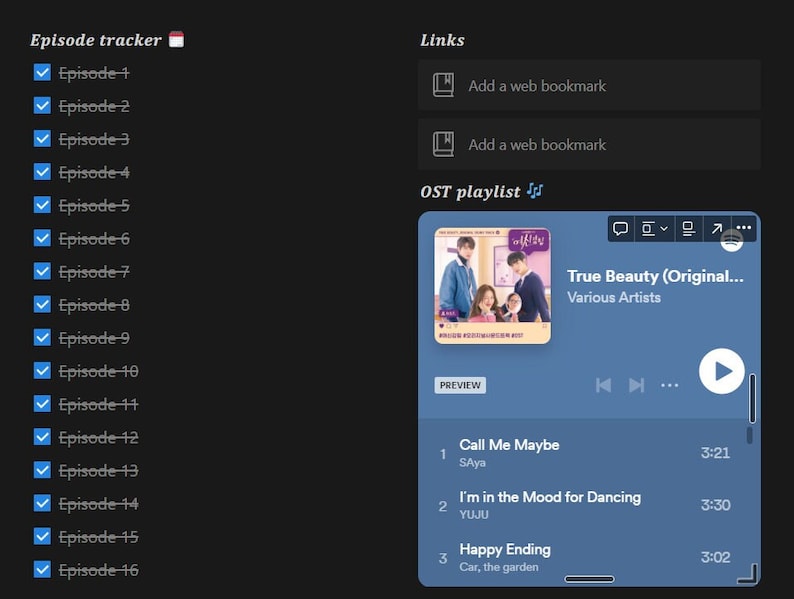Select the track Happy Ending
This screenshot has height=599, width=794.
pos(505,549)
